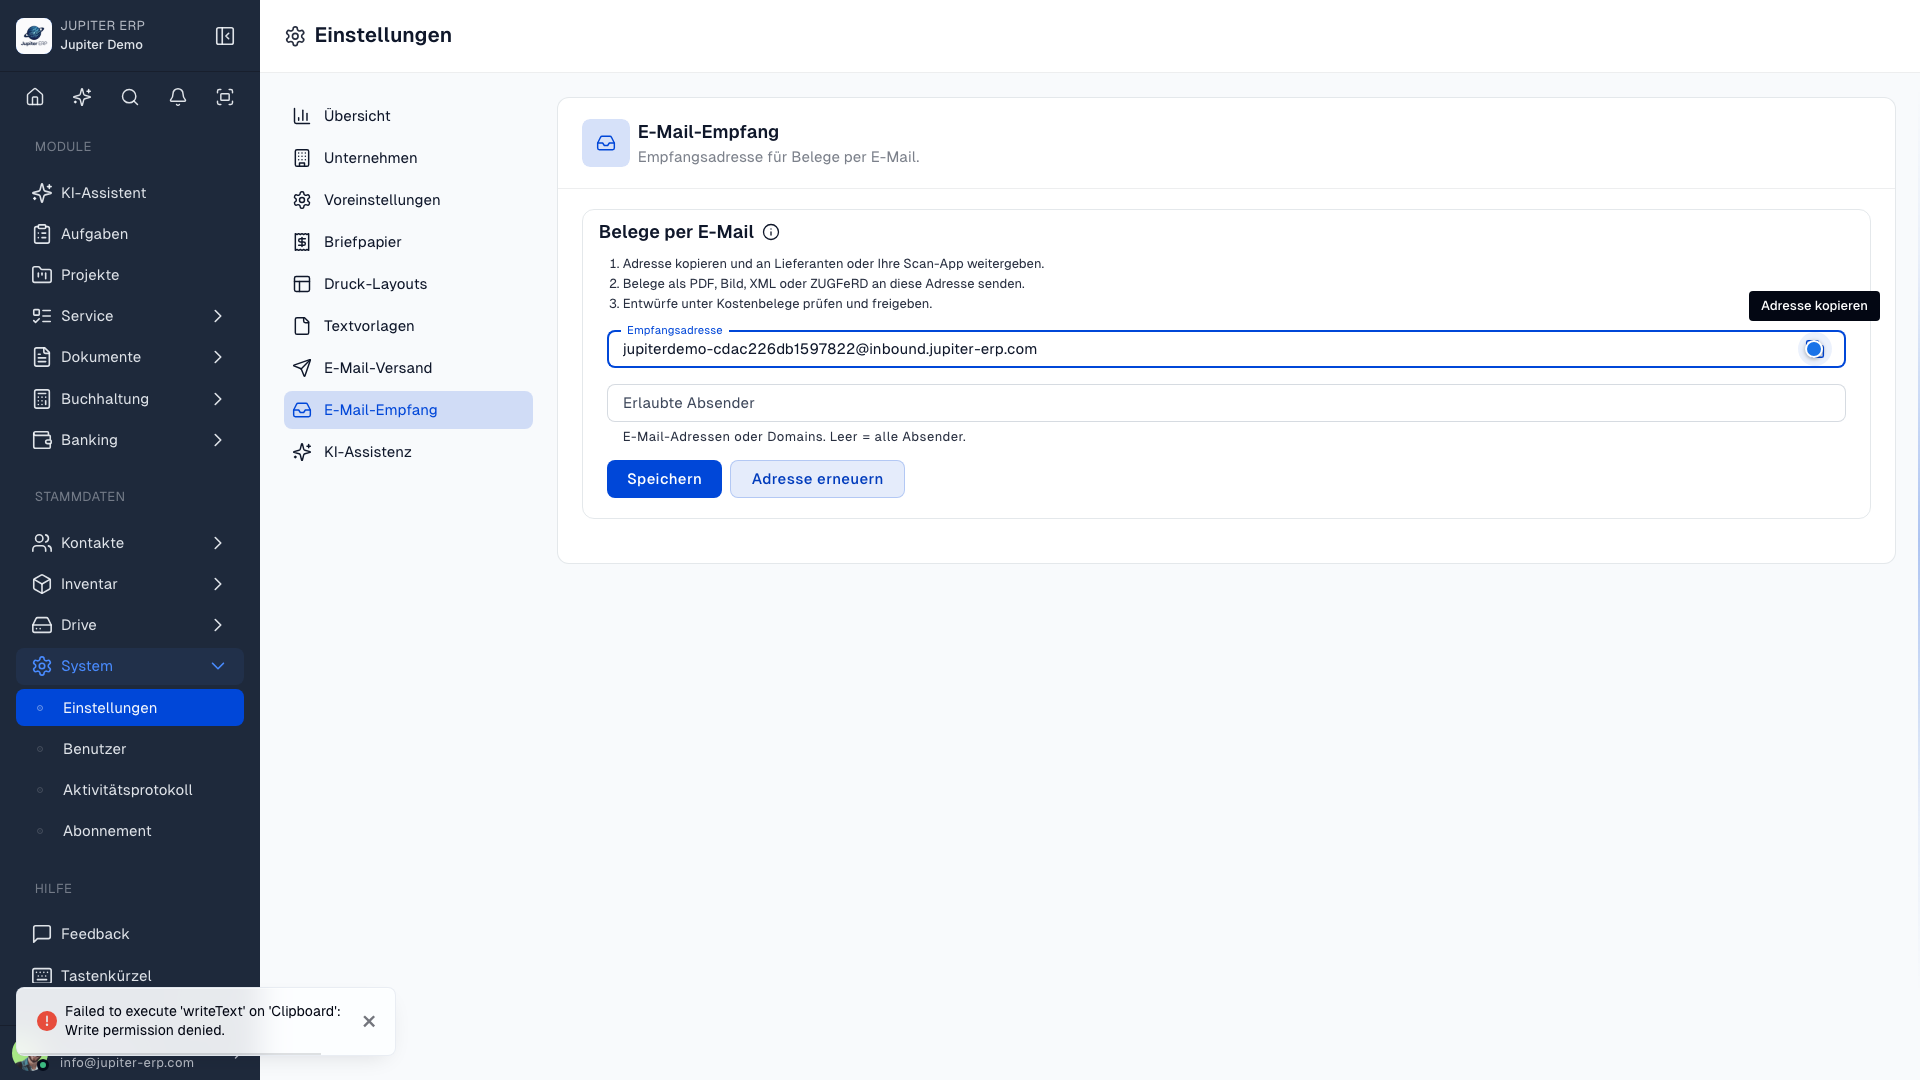The image size is (1920, 1080).
Task: Open the sparkle AI icon in top row
Action: click(x=82, y=97)
